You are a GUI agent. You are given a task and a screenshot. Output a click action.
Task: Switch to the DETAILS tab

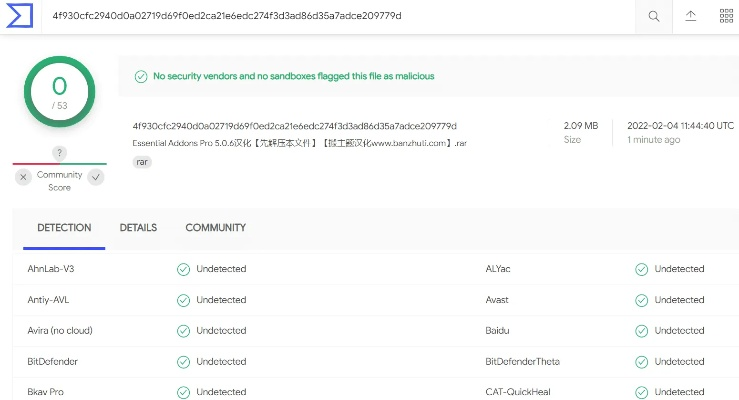click(138, 228)
